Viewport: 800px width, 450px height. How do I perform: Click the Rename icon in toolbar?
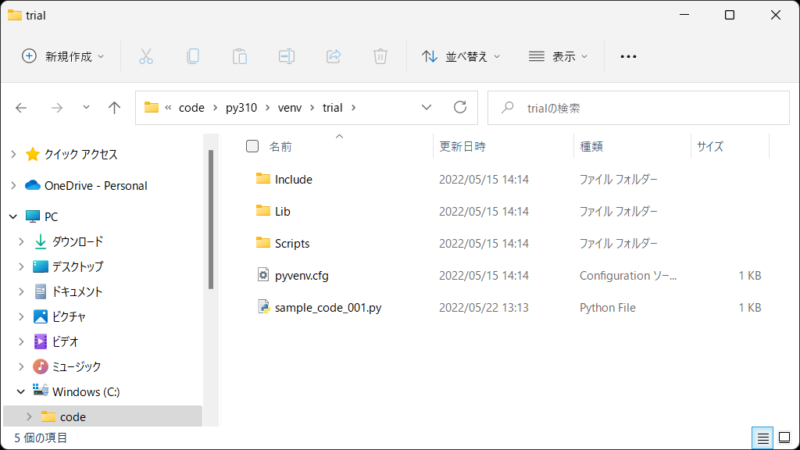click(287, 56)
